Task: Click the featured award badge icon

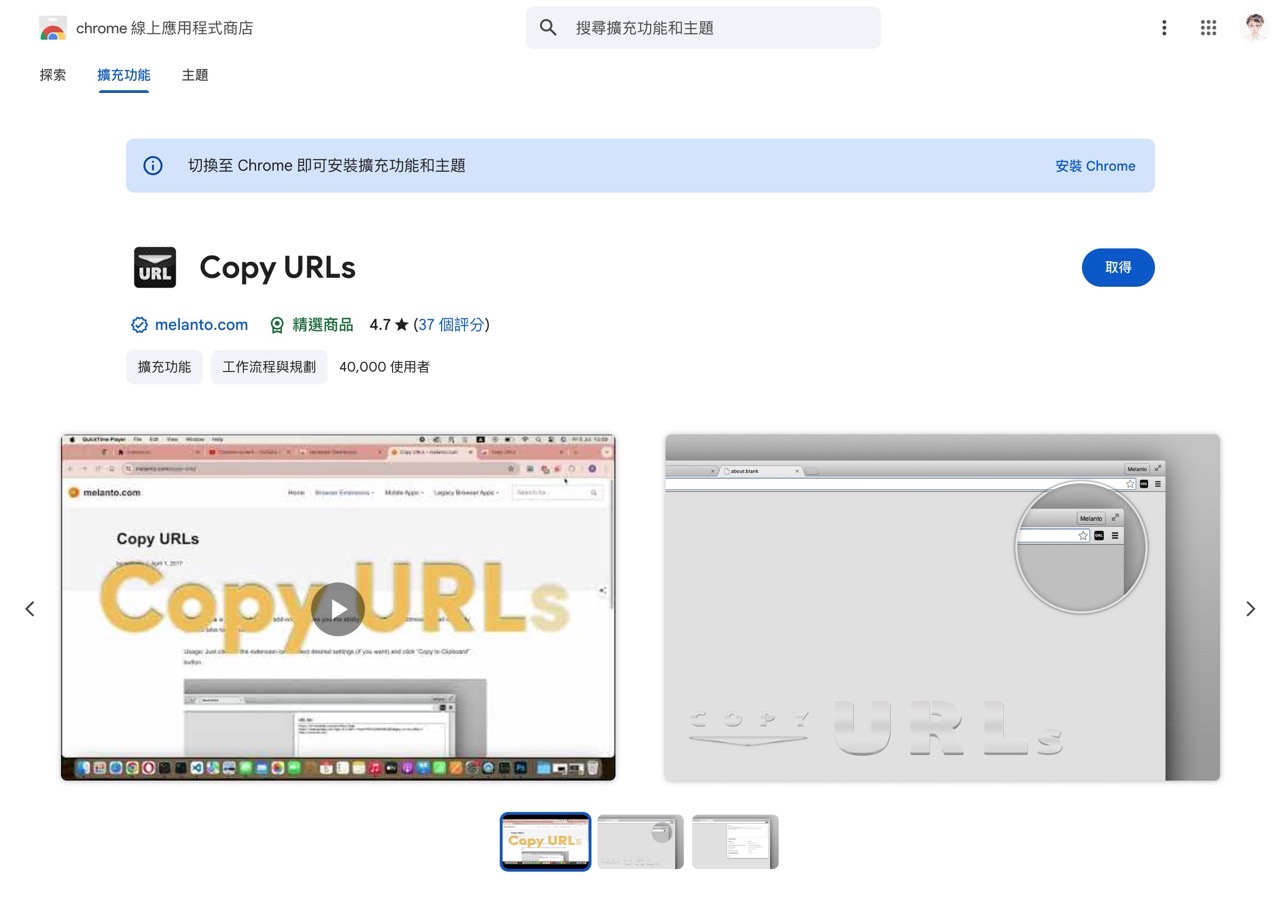Action: tap(277, 325)
